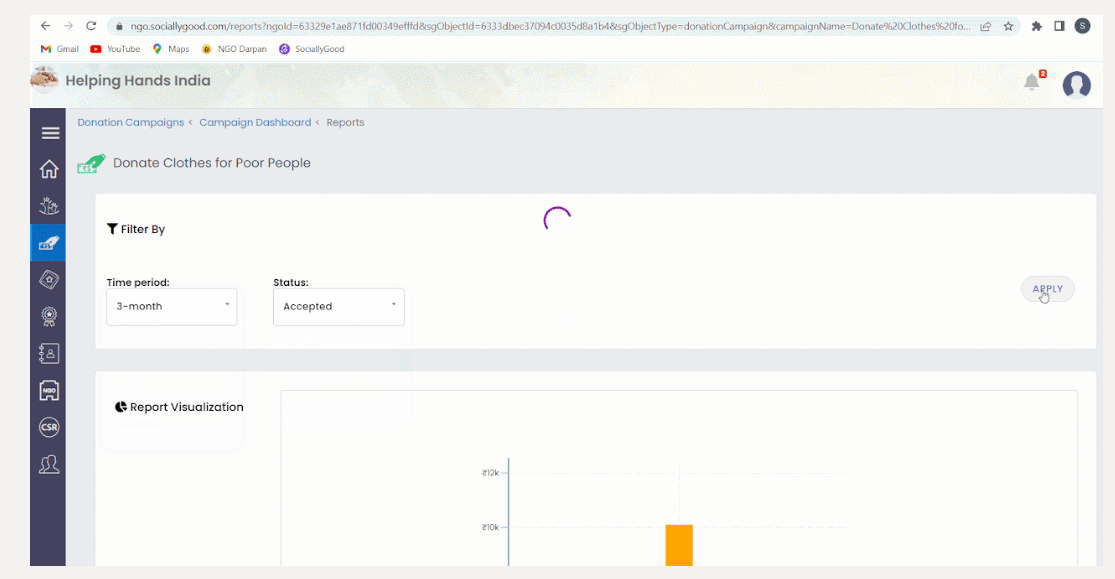Image resolution: width=1115 pixels, height=579 pixels.
Task: View notifications via the bell icon
Action: (x=1032, y=82)
